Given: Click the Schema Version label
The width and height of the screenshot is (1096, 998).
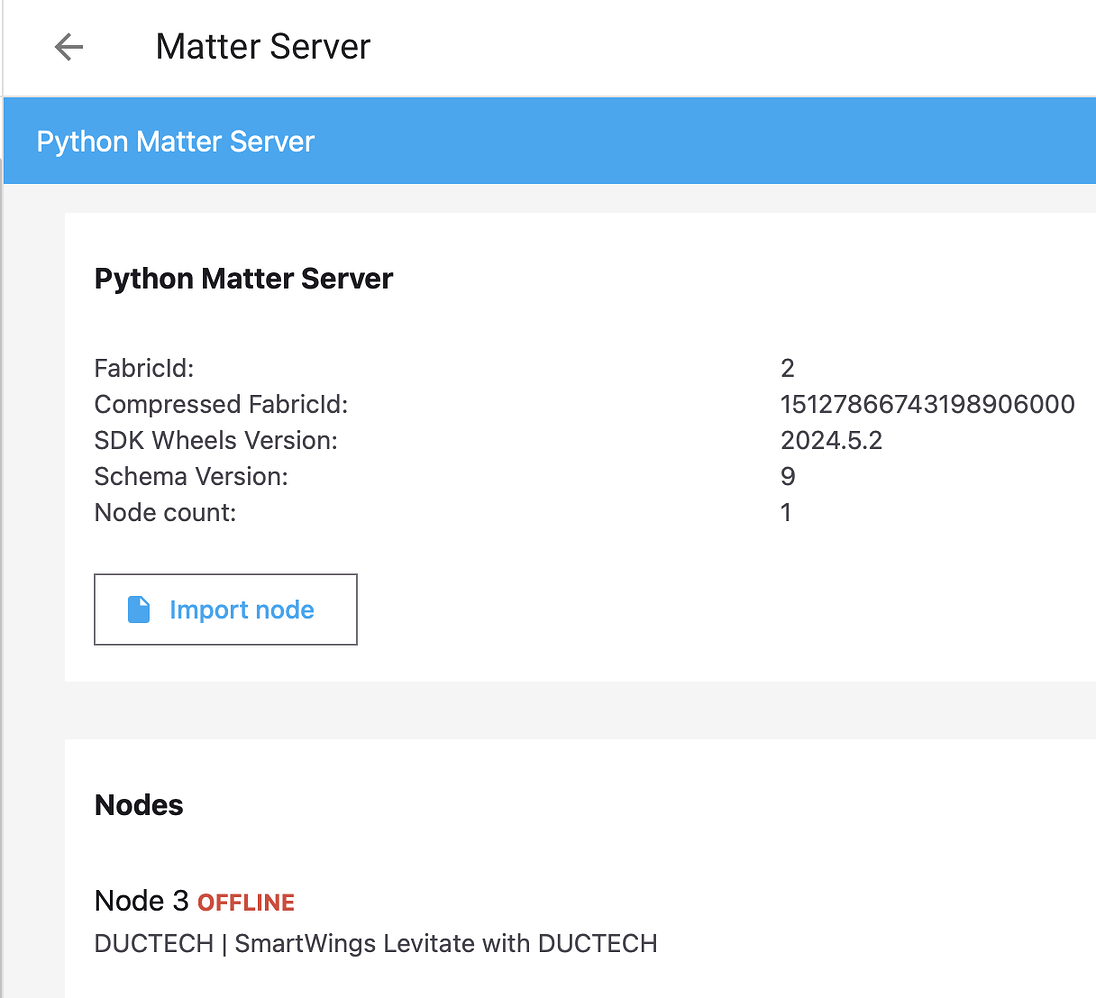Looking at the screenshot, I should [191, 476].
